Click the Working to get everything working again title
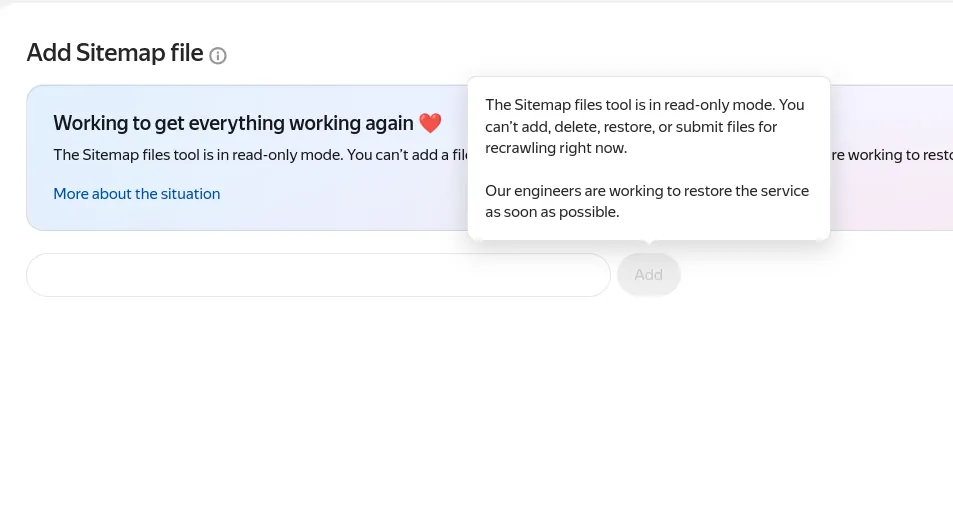This screenshot has height=528, width=953. click(233, 123)
